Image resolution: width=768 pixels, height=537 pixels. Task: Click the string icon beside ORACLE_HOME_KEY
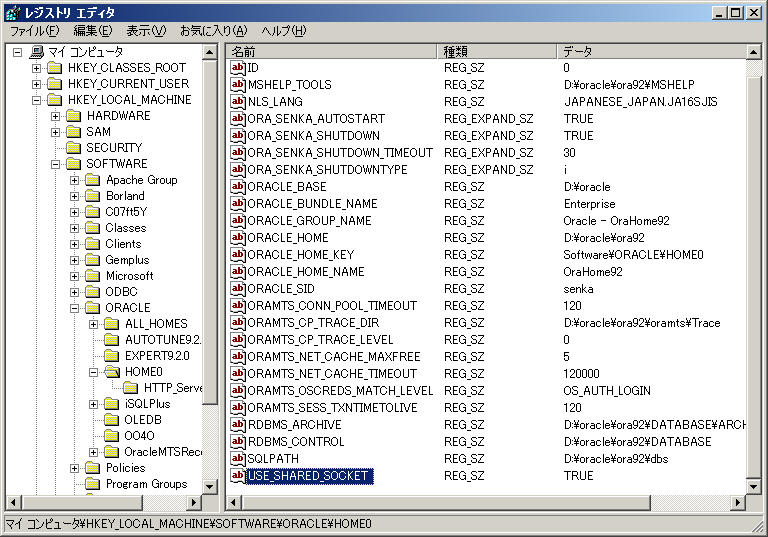pyautogui.click(x=238, y=255)
